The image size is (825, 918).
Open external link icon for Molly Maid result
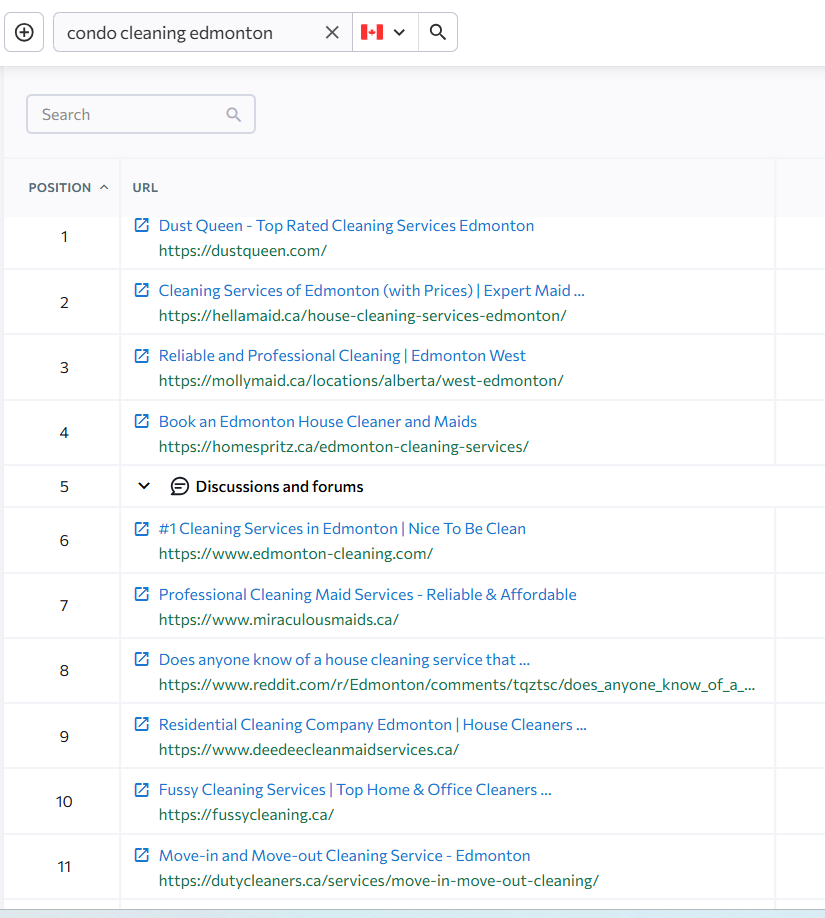coord(142,355)
